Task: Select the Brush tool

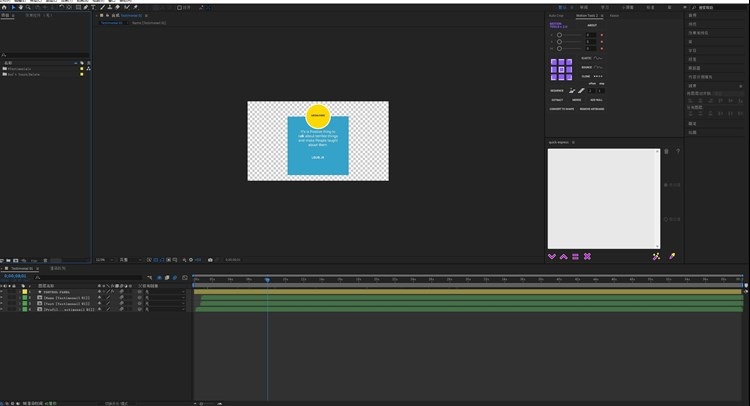Action: (x=102, y=8)
